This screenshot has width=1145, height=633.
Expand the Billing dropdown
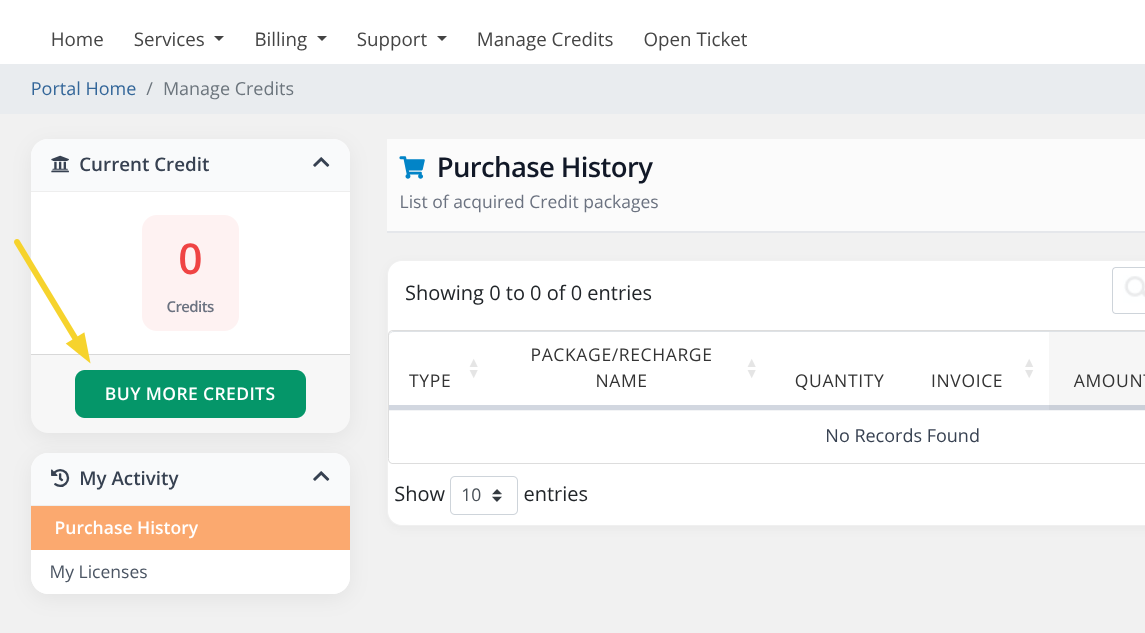pyautogui.click(x=290, y=39)
